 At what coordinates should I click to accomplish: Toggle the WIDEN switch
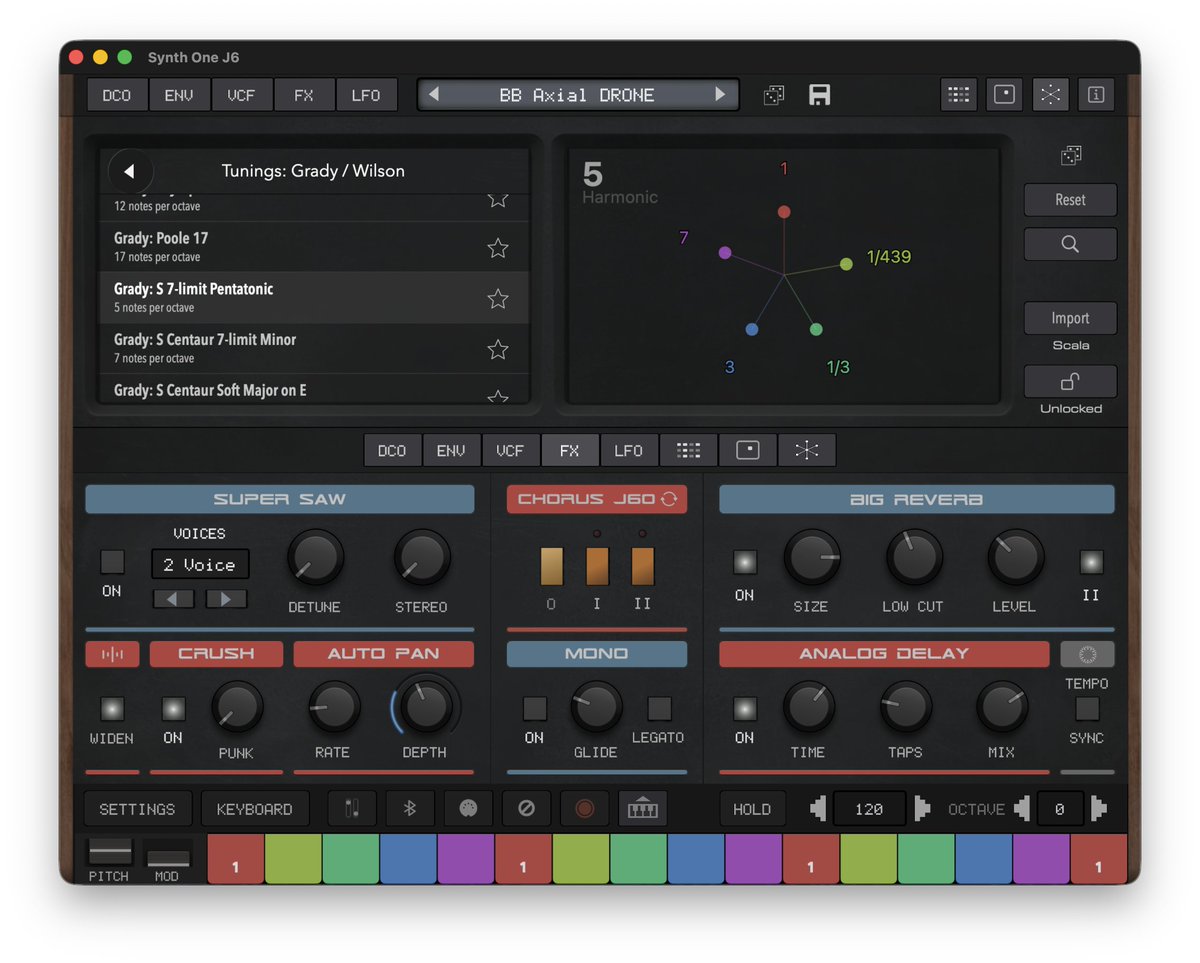(112, 709)
